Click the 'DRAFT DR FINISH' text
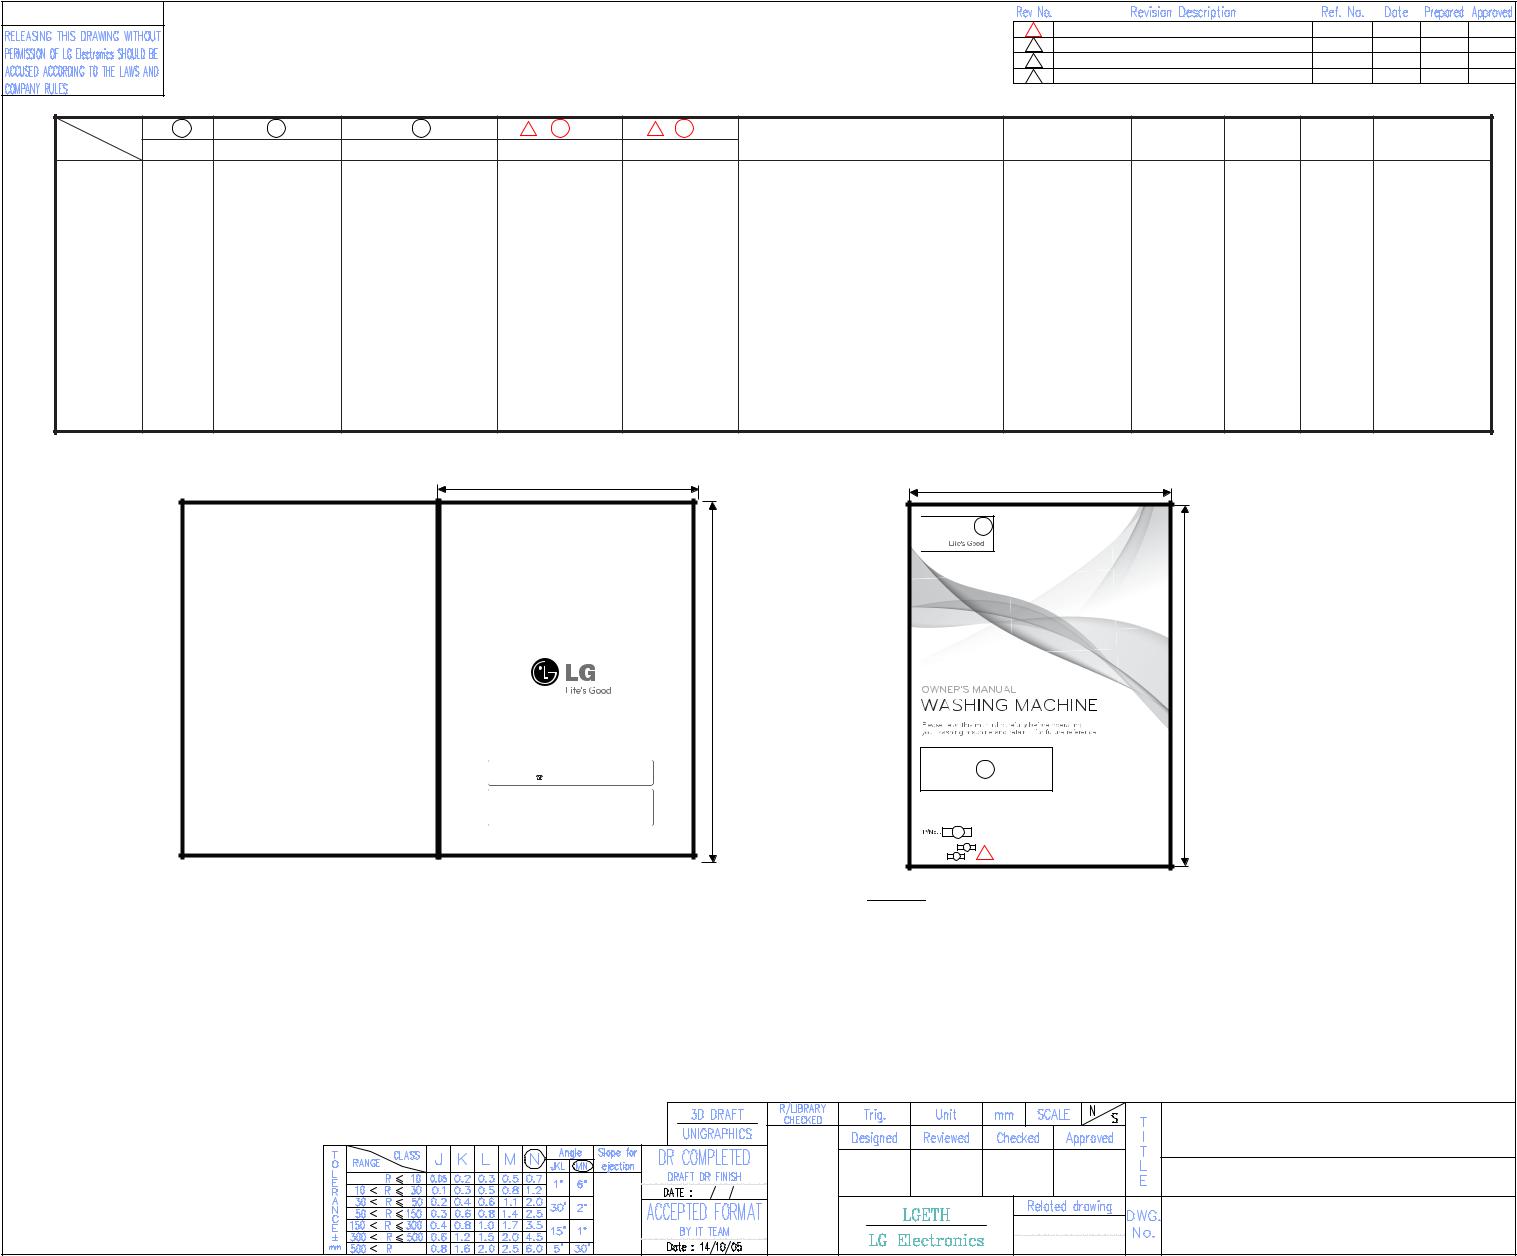The image size is (1517, 1256). [704, 1177]
